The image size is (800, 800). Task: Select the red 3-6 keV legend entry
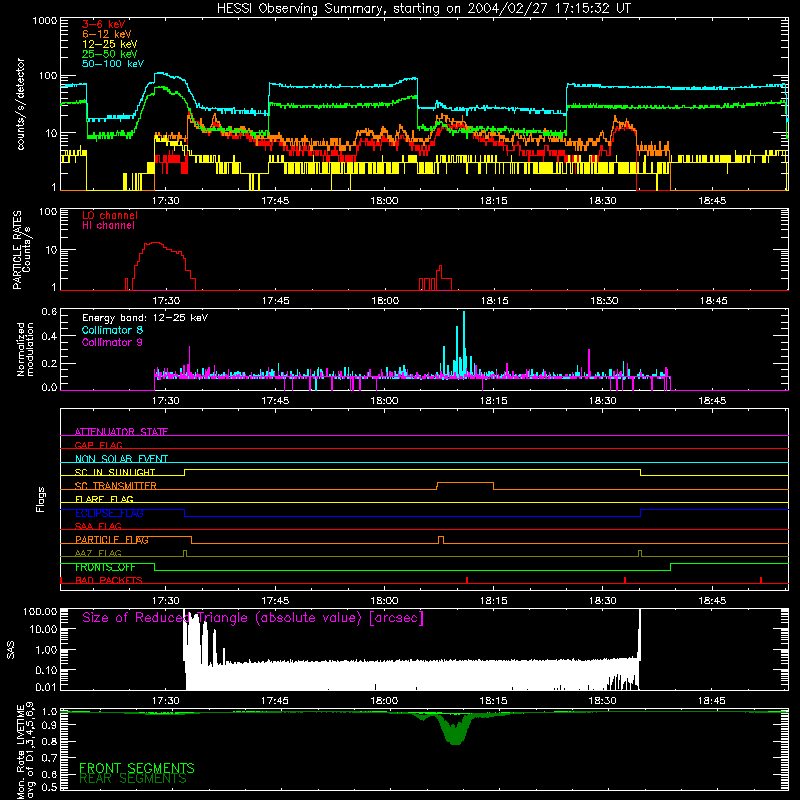pos(103,24)
